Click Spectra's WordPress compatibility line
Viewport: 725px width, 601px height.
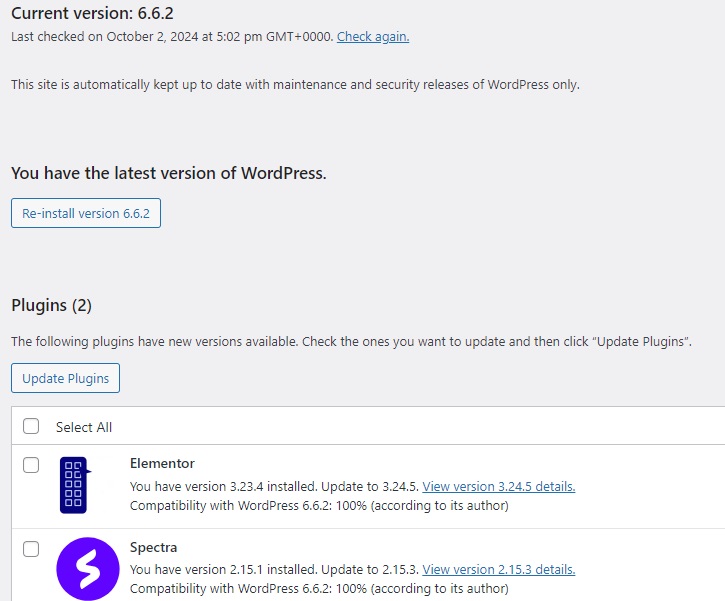[x=319, y=590]
